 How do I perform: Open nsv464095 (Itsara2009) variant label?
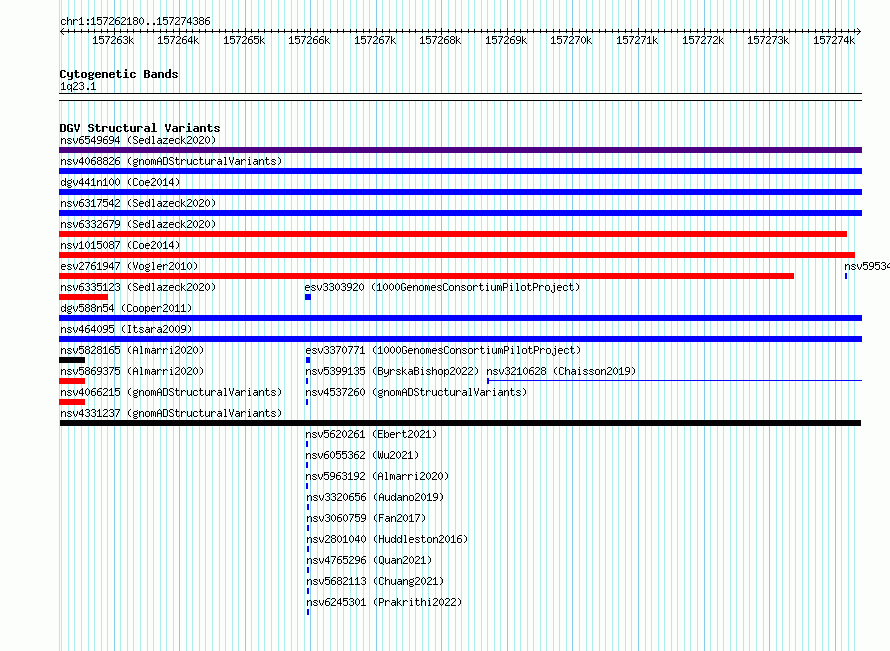click(x=126, y=329)
